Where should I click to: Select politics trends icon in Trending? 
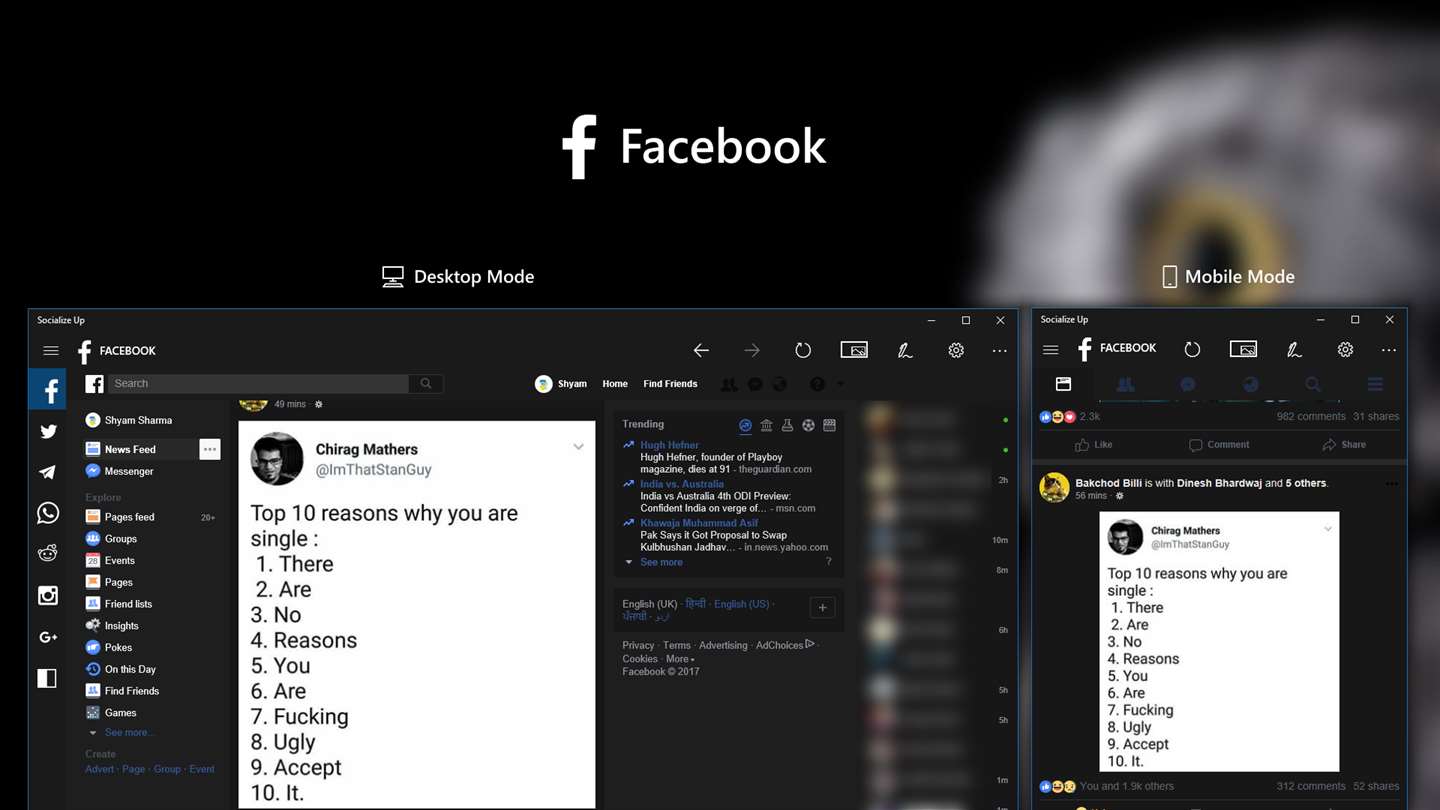pyautogui.click(x=766, y=425)
